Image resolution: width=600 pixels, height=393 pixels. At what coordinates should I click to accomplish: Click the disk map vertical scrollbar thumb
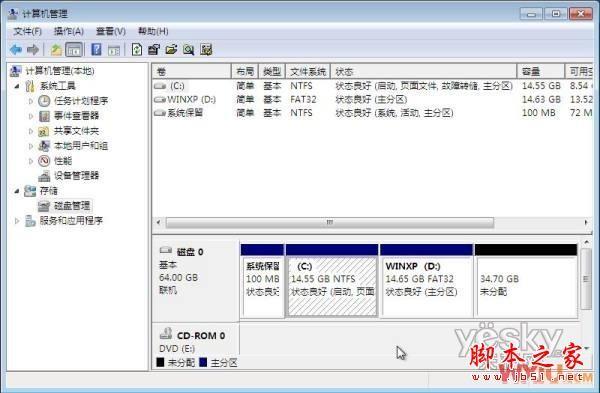click(x=585, y=279)
